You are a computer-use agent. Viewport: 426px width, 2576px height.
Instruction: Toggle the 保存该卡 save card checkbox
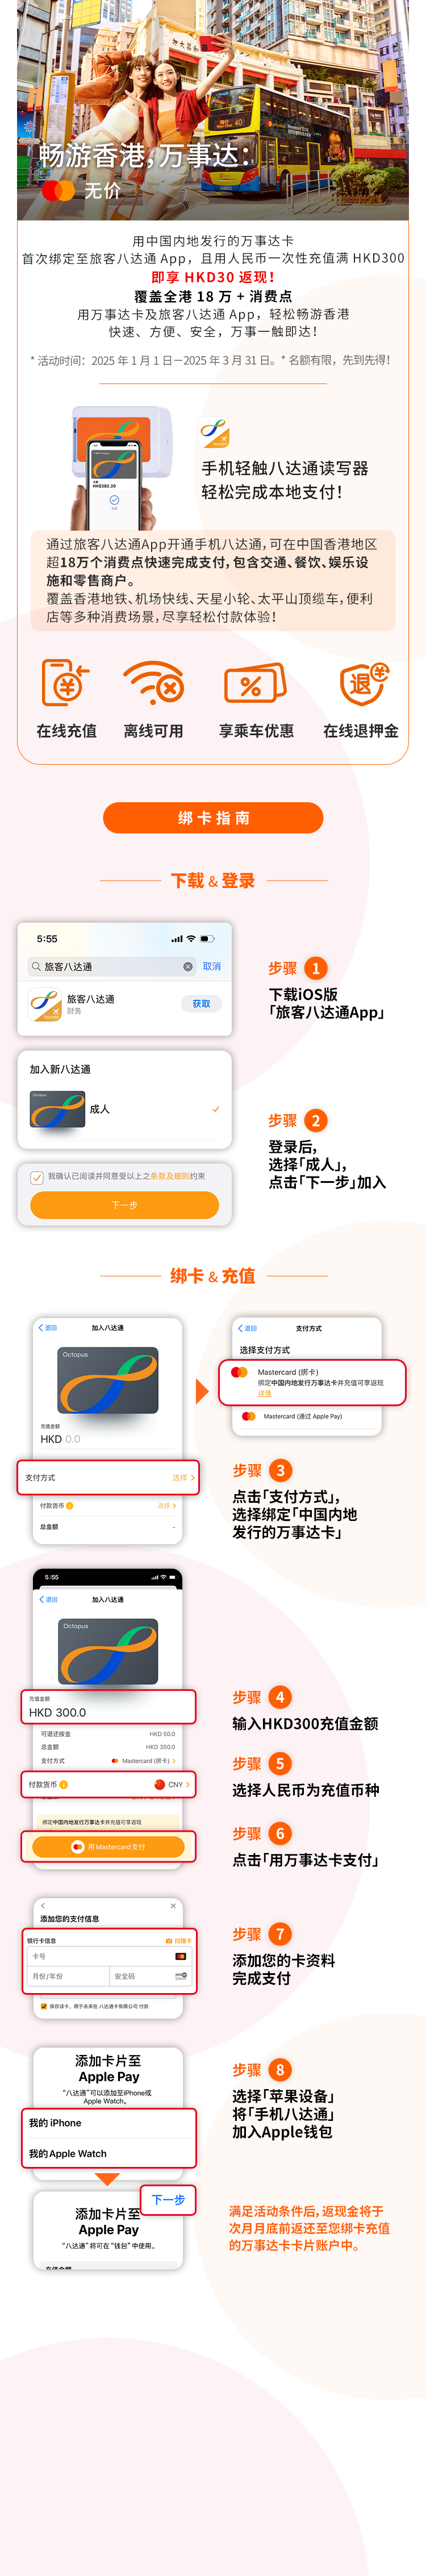click(x=44, y=2005)
